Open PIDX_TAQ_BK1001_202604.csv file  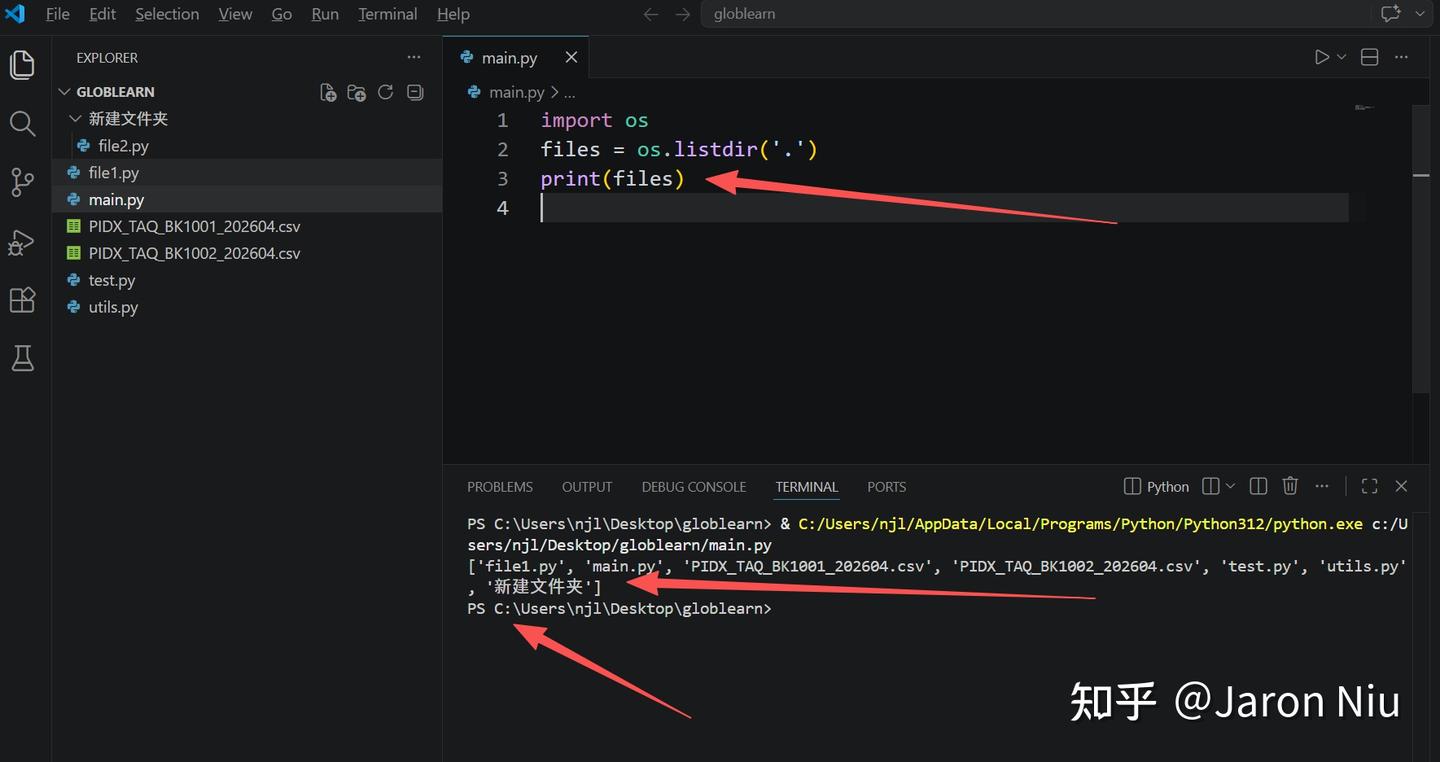247,227
